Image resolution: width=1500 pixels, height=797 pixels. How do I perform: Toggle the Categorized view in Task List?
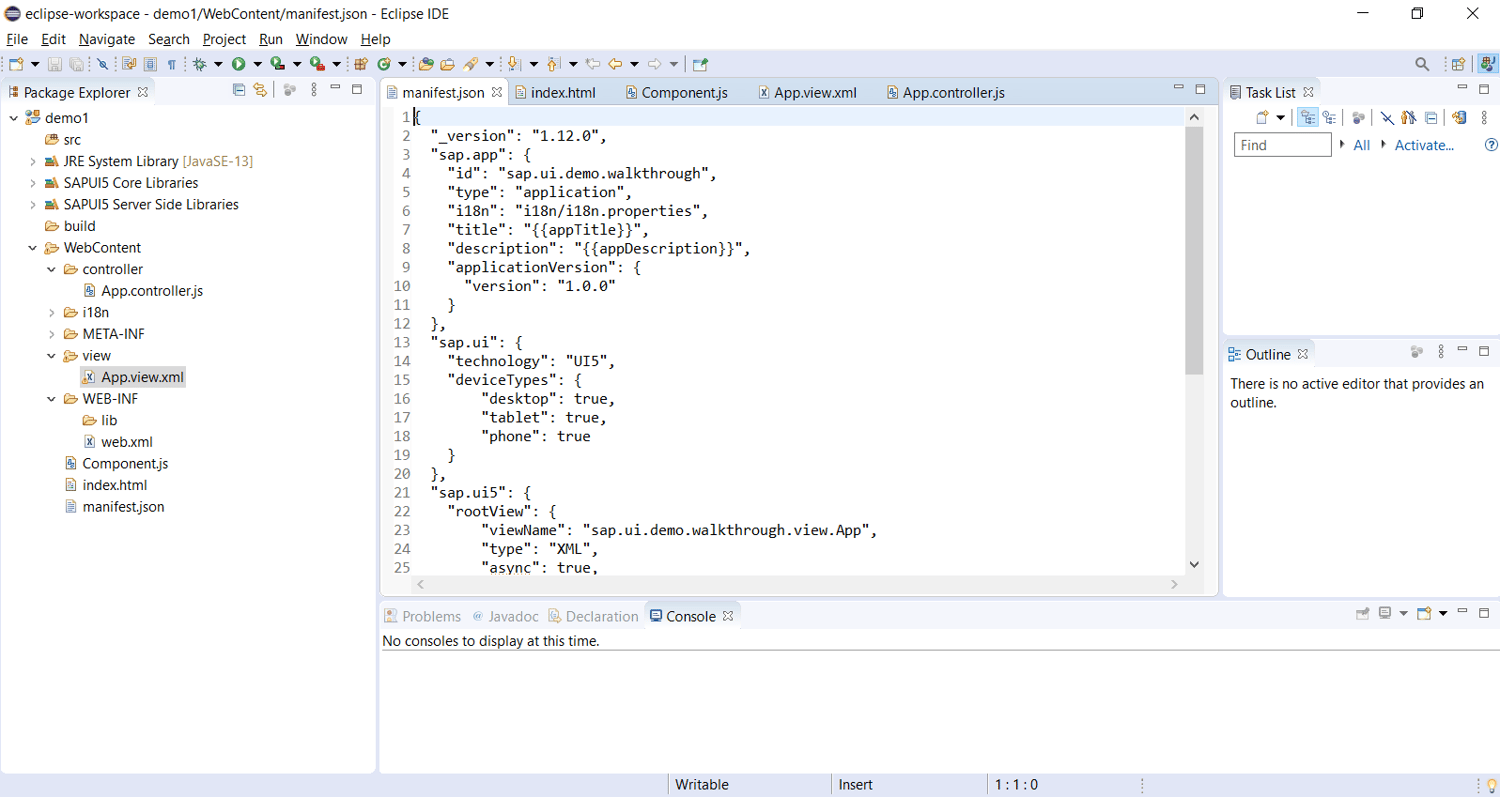pos(1308,117)
